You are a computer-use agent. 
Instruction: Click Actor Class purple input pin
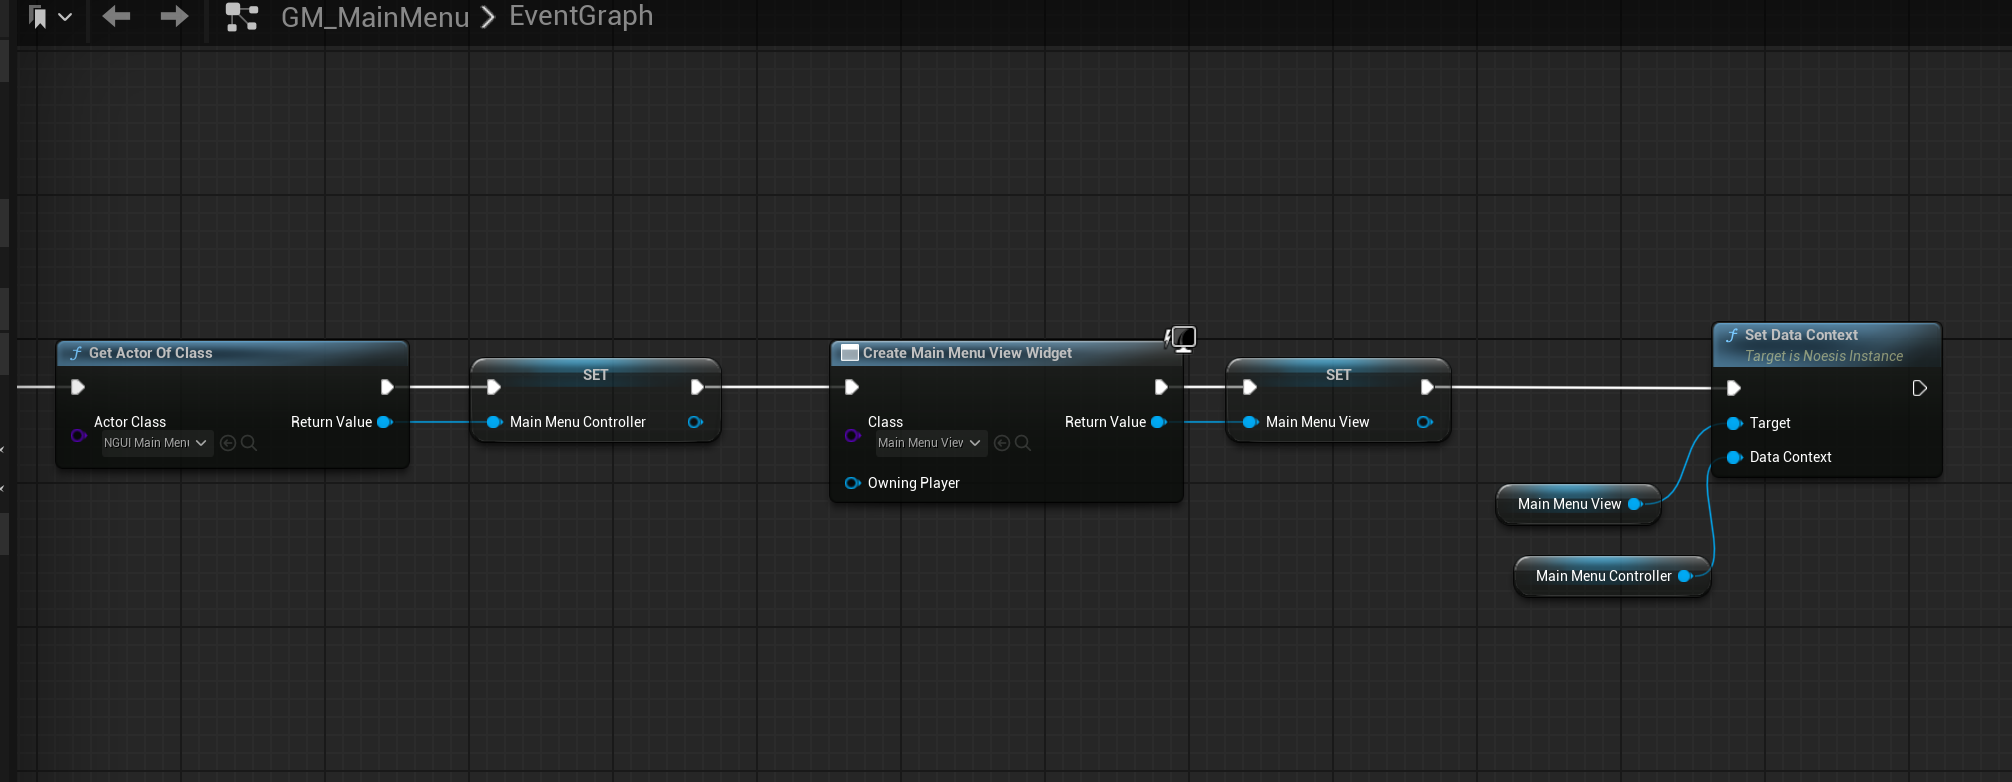coord(78,435)
